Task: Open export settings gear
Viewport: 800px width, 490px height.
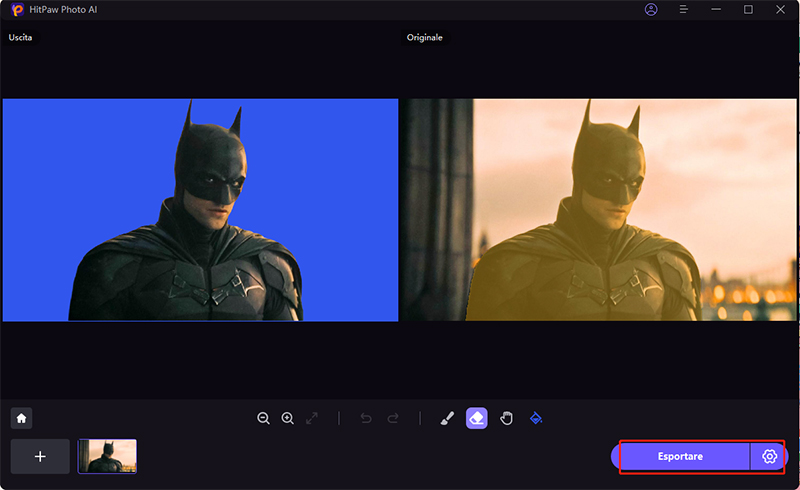Action: (769, 456)
